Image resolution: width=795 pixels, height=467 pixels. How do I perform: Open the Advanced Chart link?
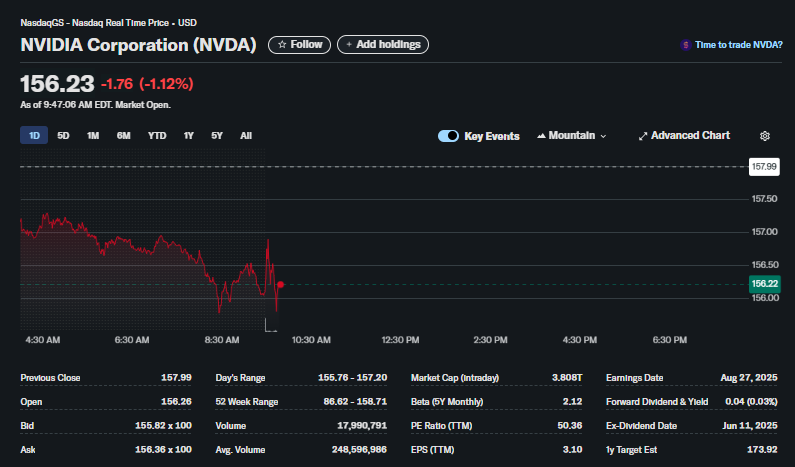(684, 136)
